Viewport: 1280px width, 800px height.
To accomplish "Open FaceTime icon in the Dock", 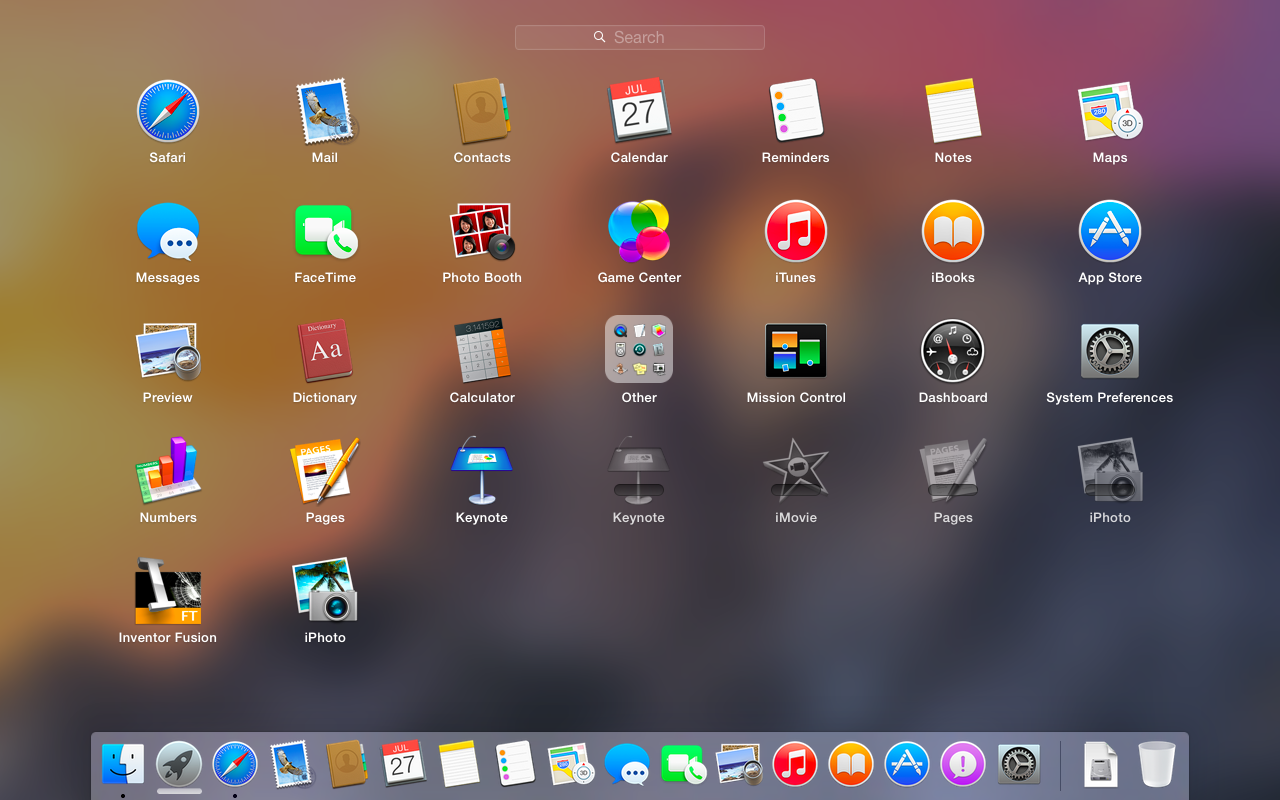I will (683, 765).
